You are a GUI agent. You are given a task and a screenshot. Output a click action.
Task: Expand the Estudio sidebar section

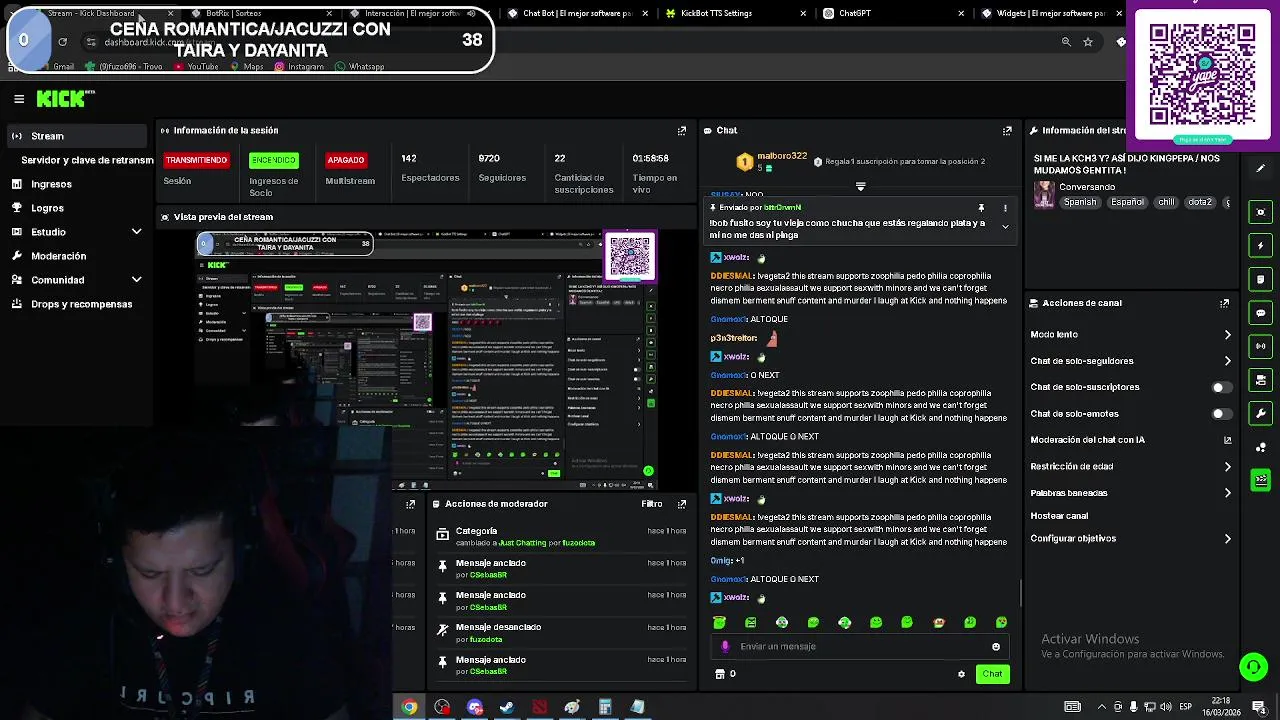[136, 232]
